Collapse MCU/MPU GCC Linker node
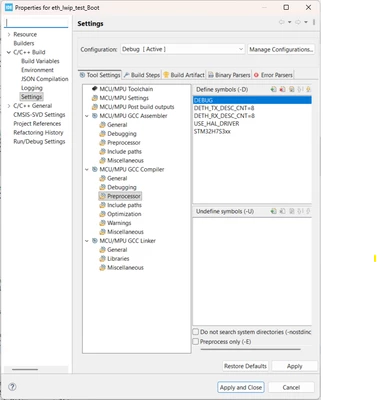Screen dimensions: 377x400 tap(87, 241)
